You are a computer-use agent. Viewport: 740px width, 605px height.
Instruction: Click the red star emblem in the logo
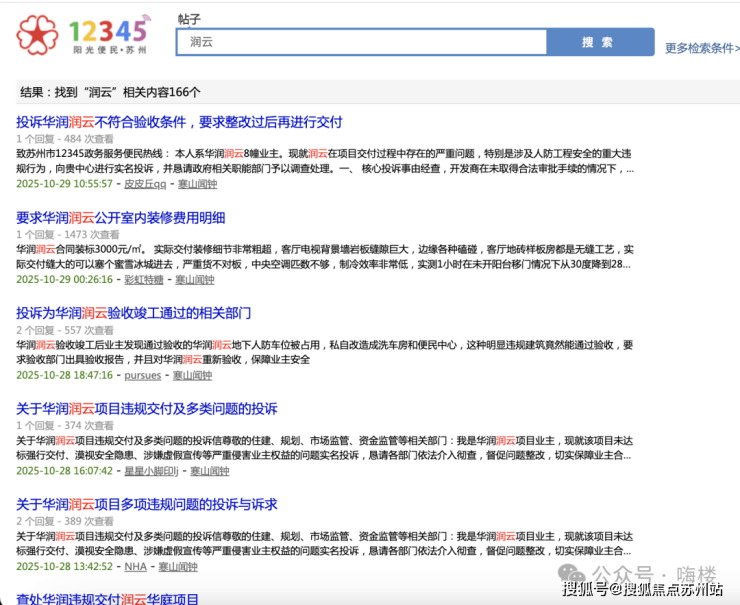37,35
